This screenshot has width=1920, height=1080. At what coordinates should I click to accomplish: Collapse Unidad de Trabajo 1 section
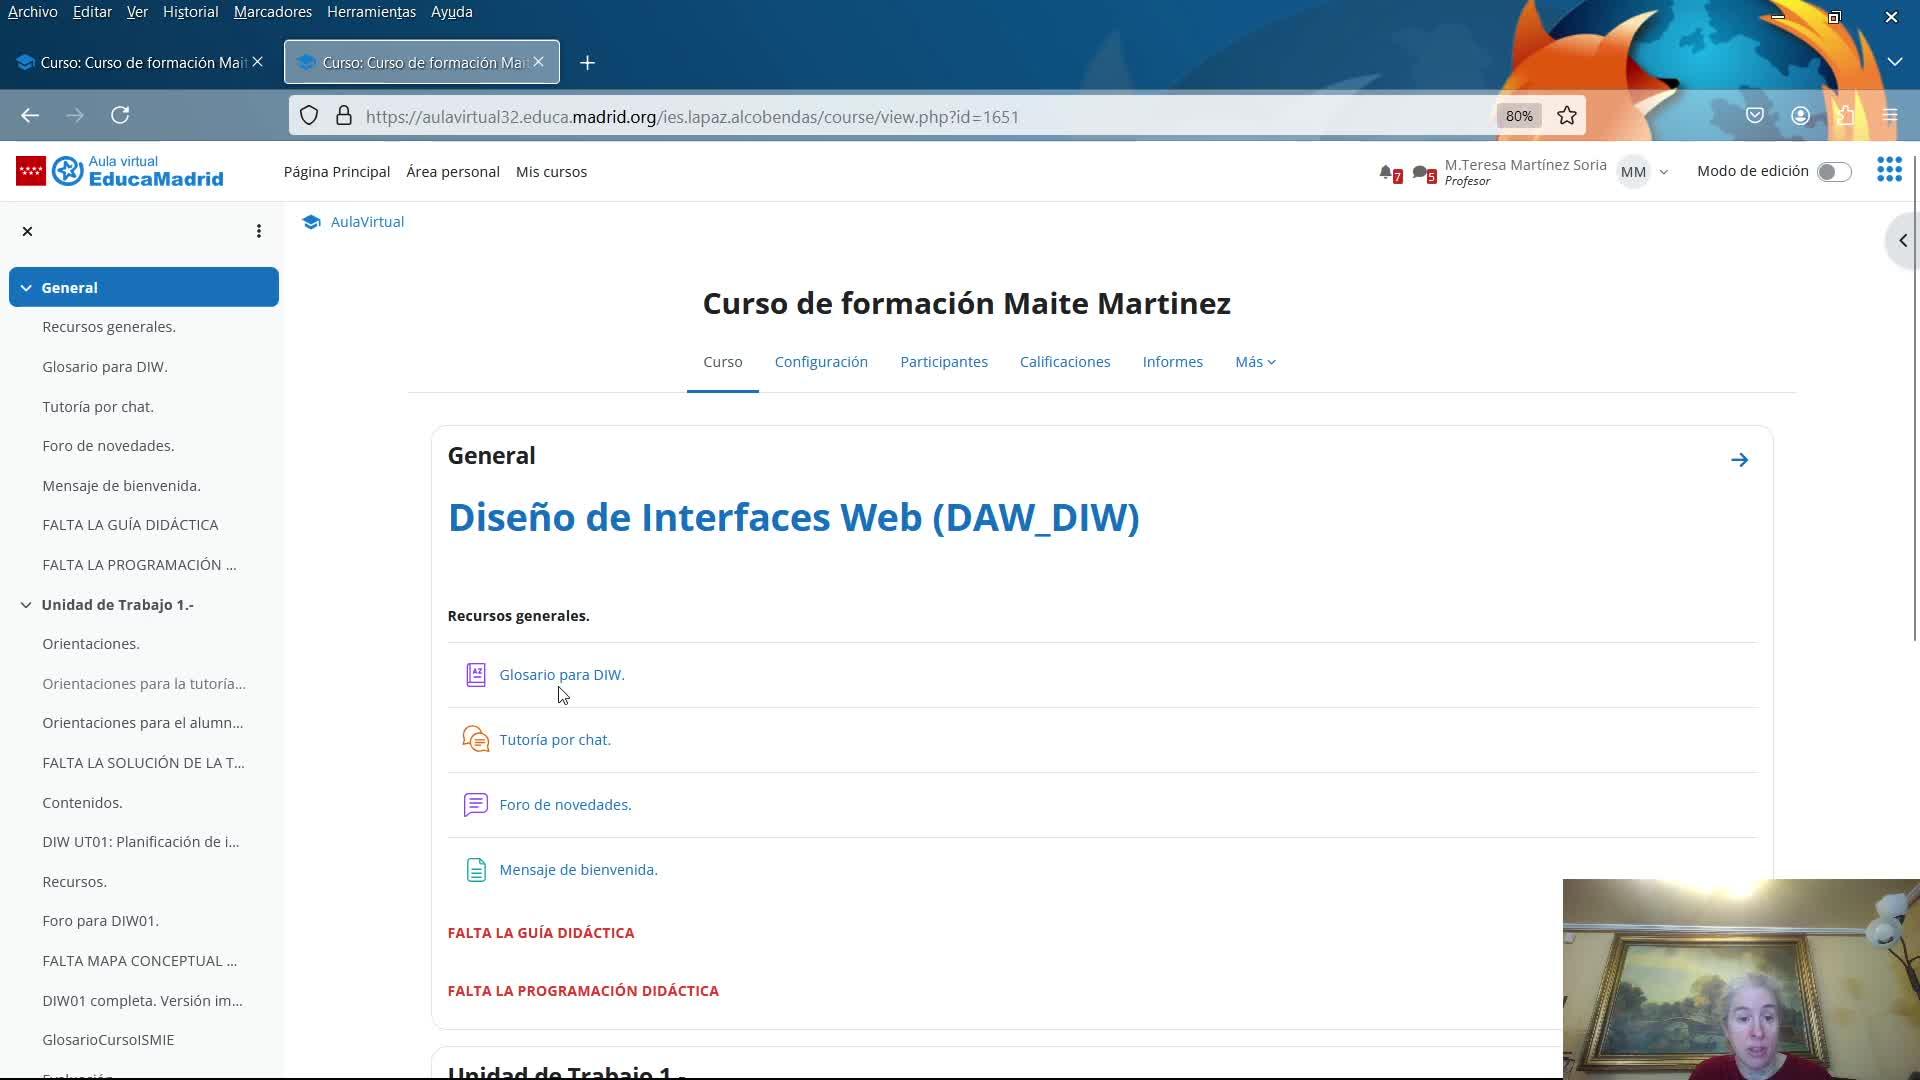point(26,605)
